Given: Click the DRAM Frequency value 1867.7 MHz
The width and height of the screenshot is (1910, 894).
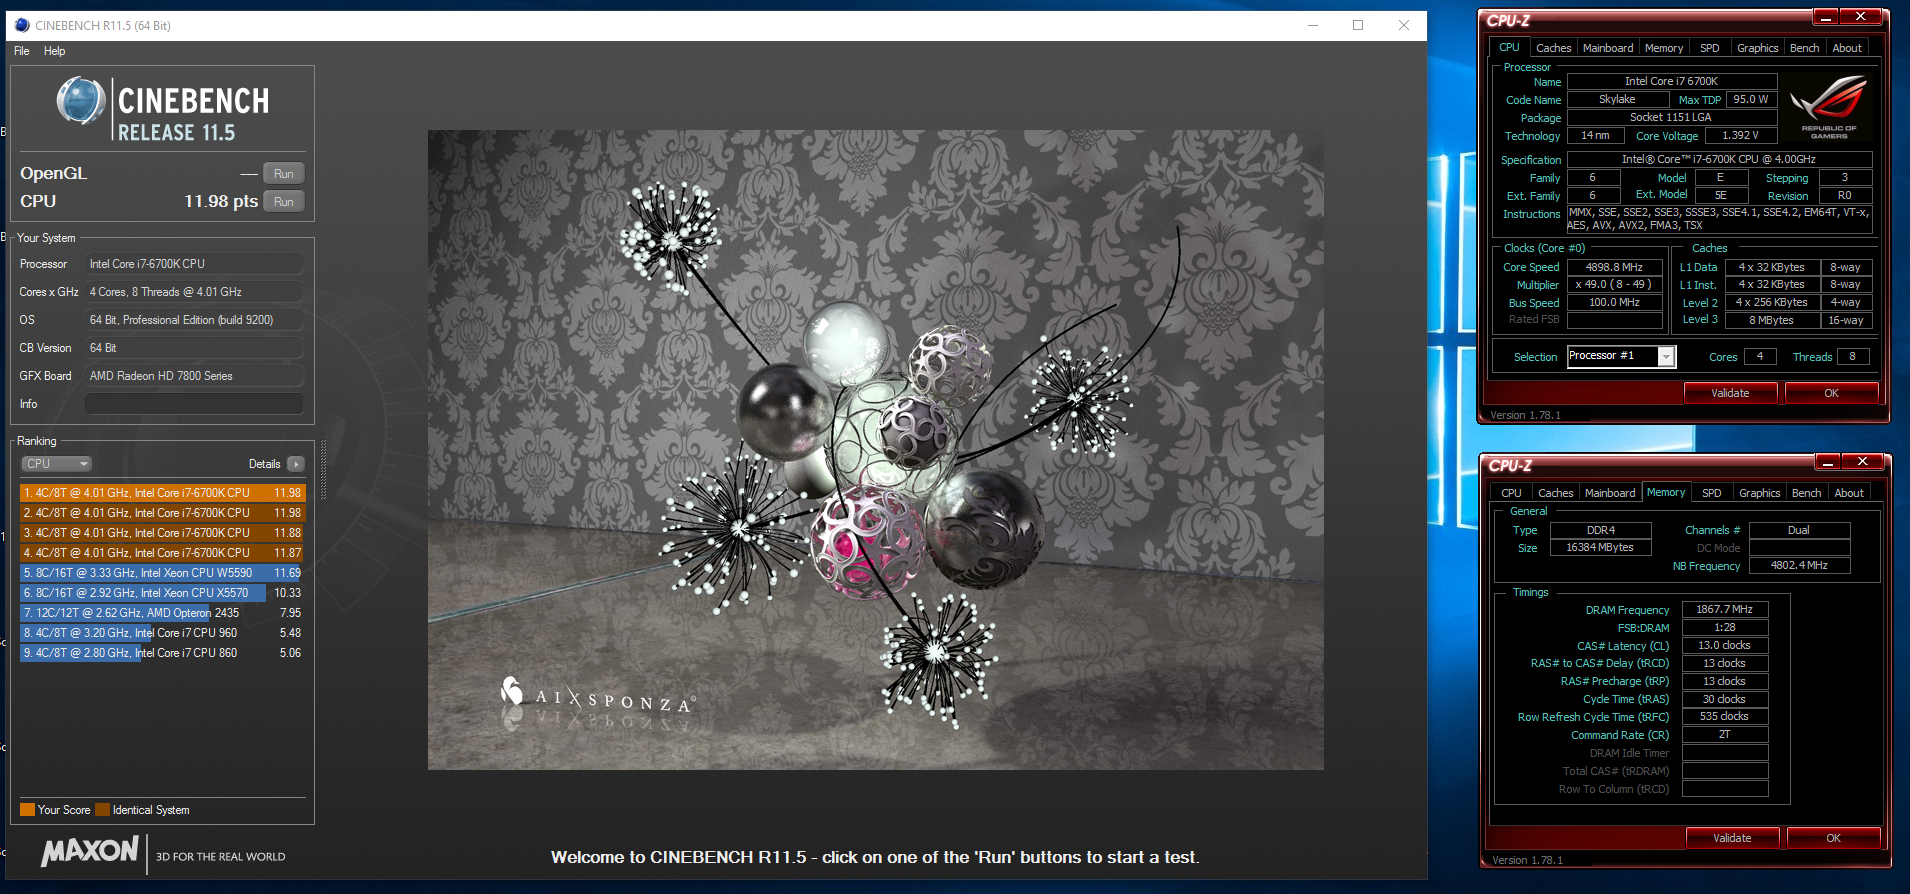Looking at the screenshot, I should pos(1725,609).
